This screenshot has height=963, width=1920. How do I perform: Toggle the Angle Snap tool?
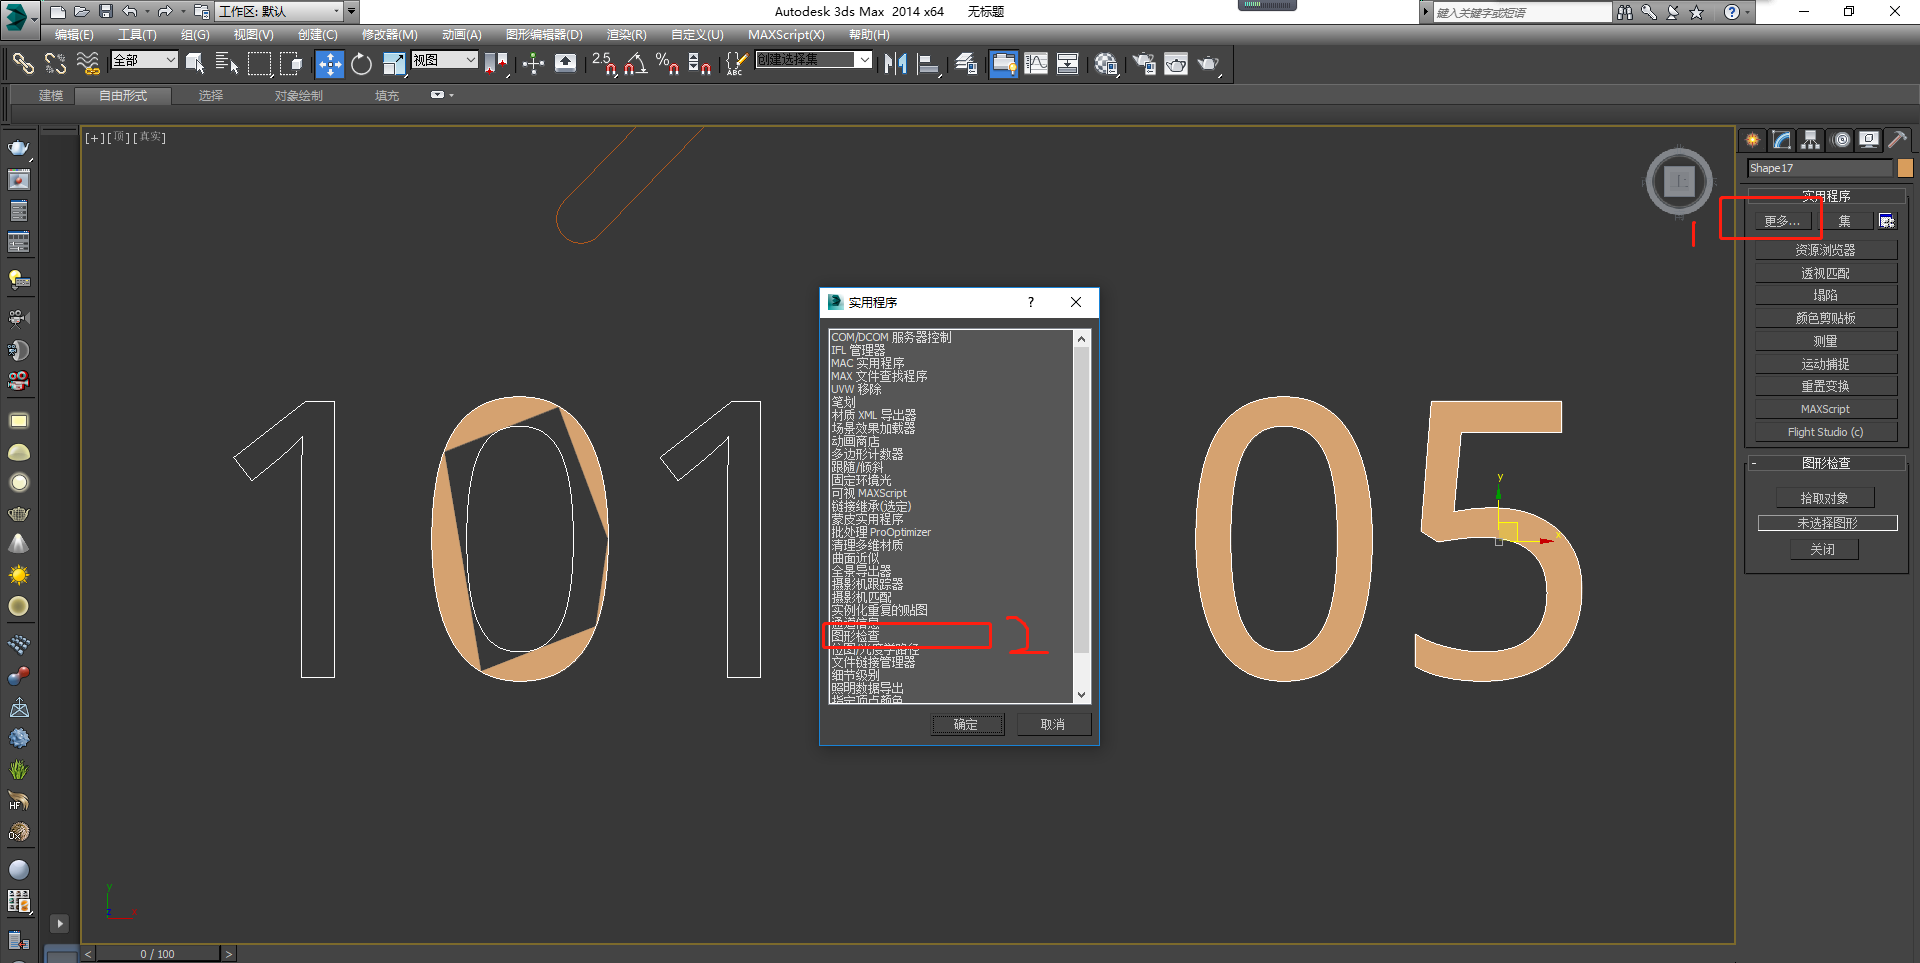[635, 64]
